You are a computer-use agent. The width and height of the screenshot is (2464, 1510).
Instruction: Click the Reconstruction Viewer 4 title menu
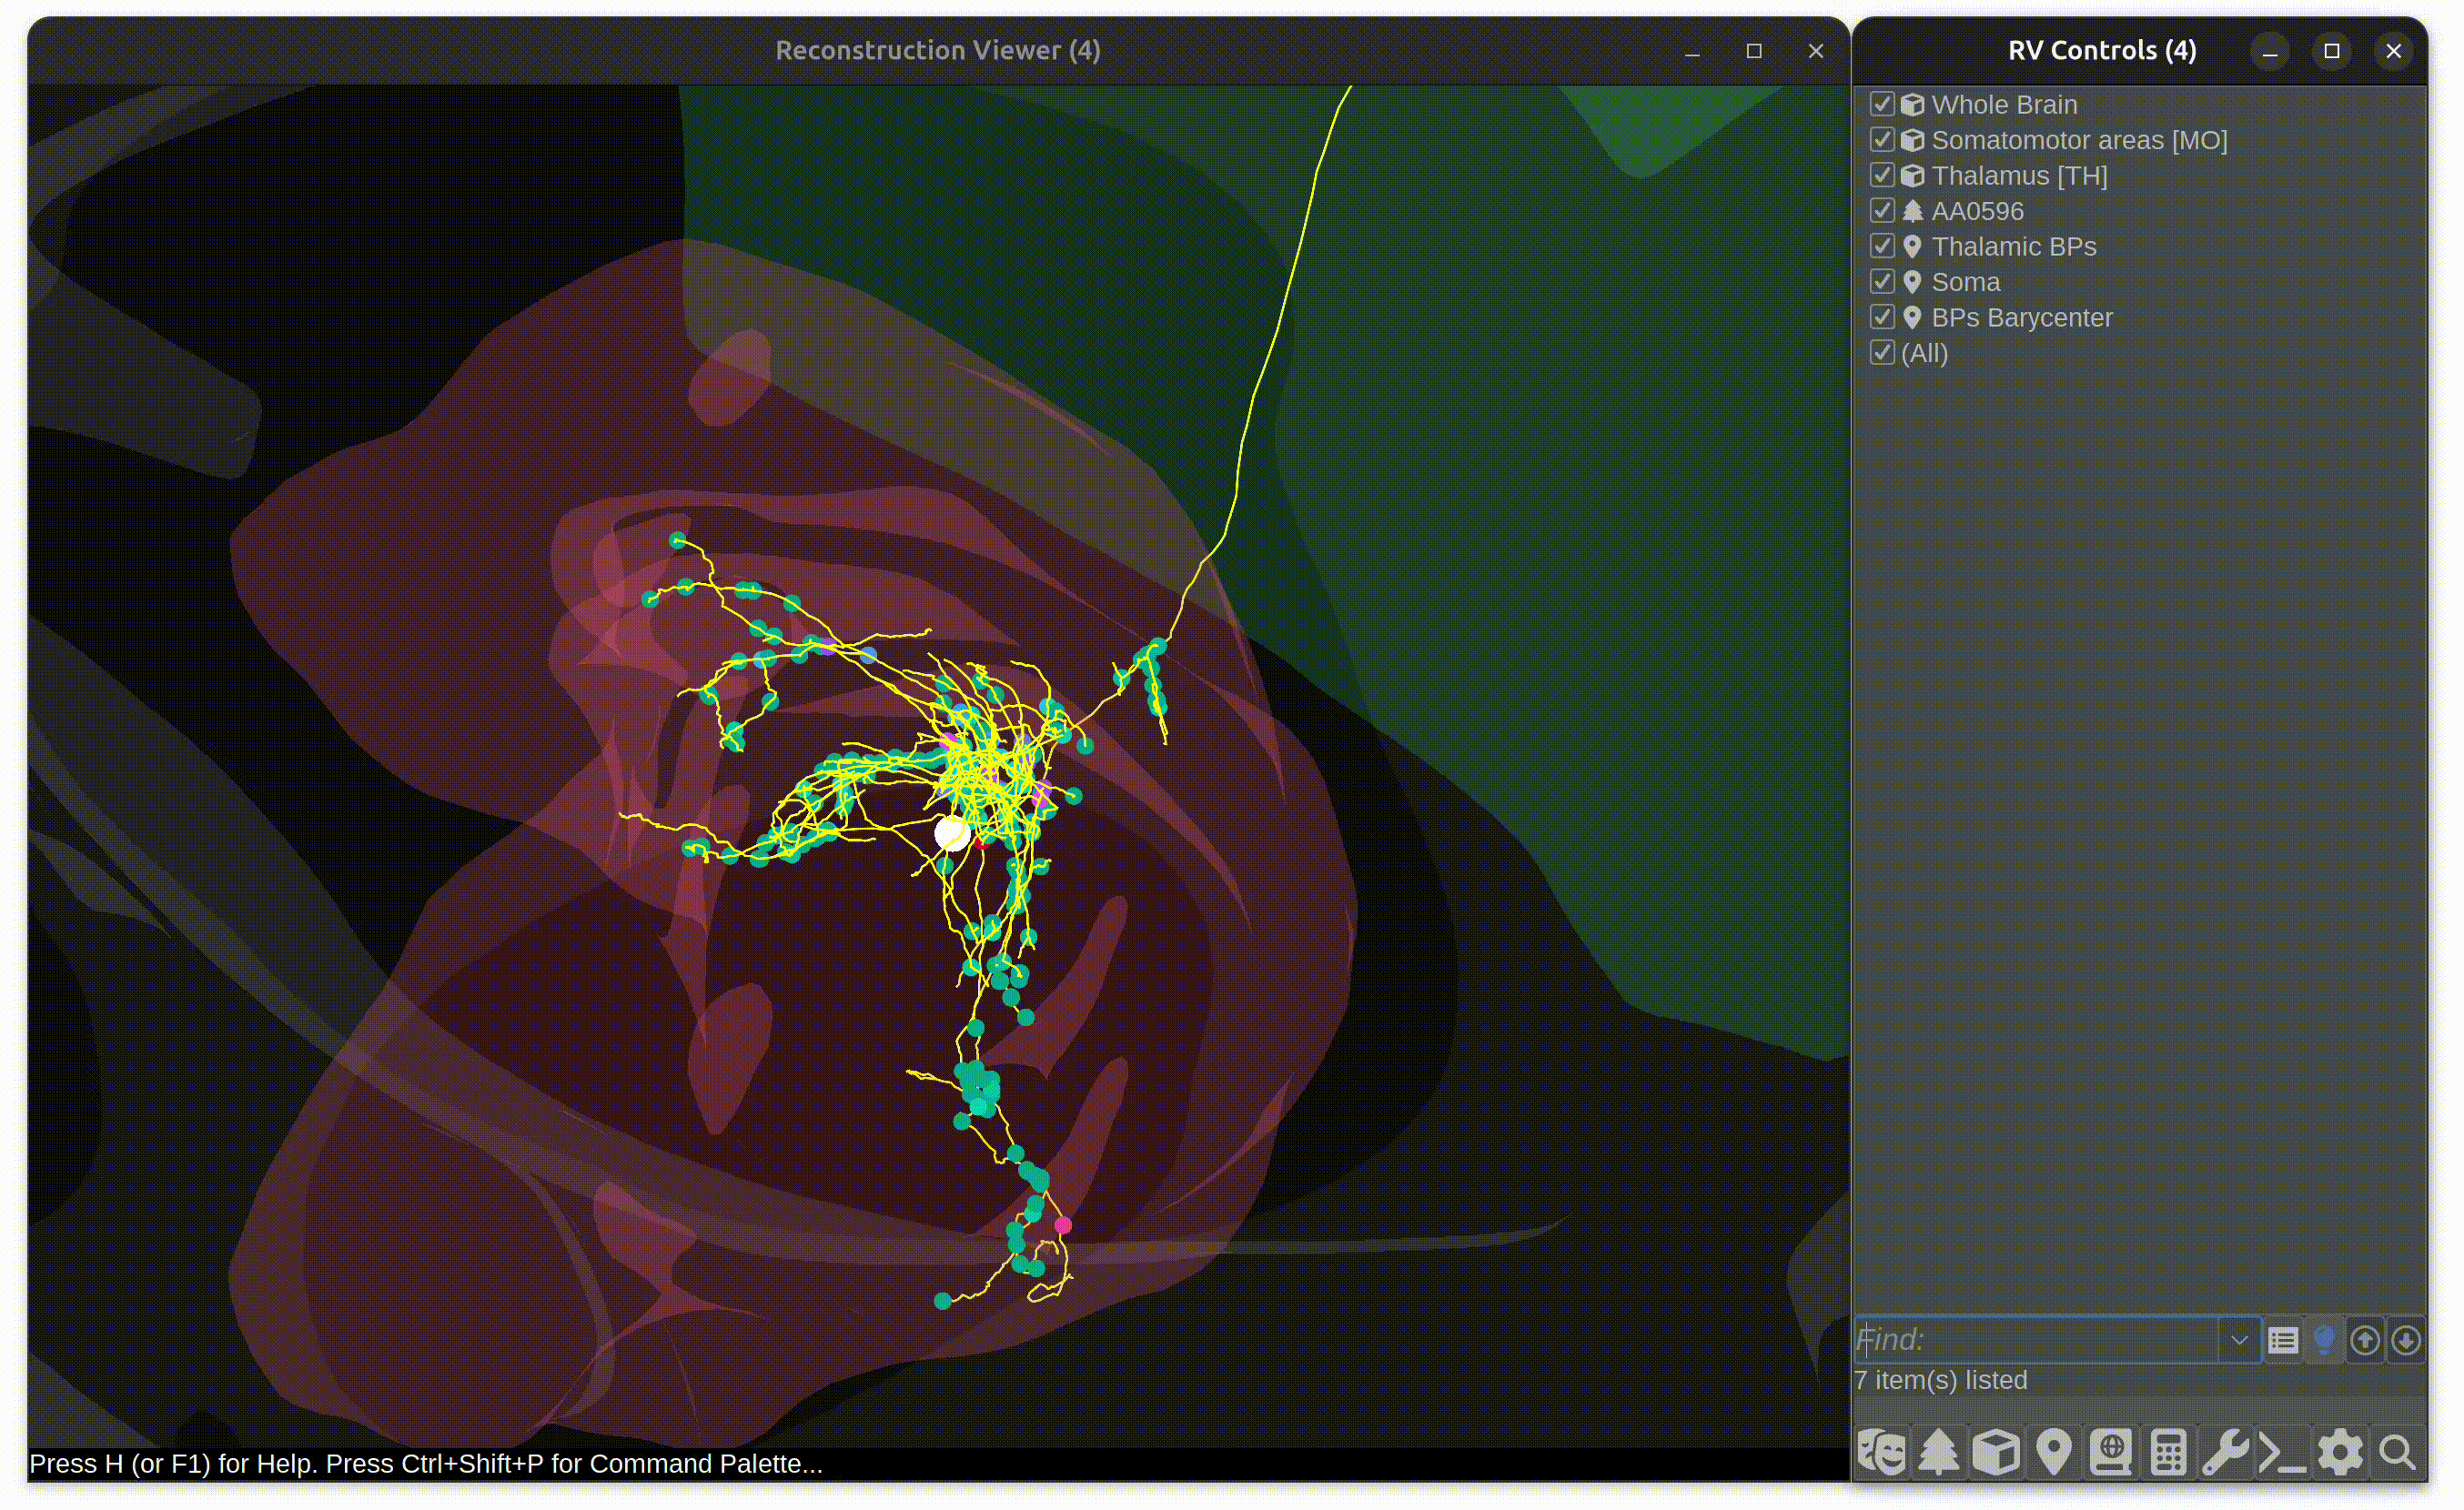point(938,49)
